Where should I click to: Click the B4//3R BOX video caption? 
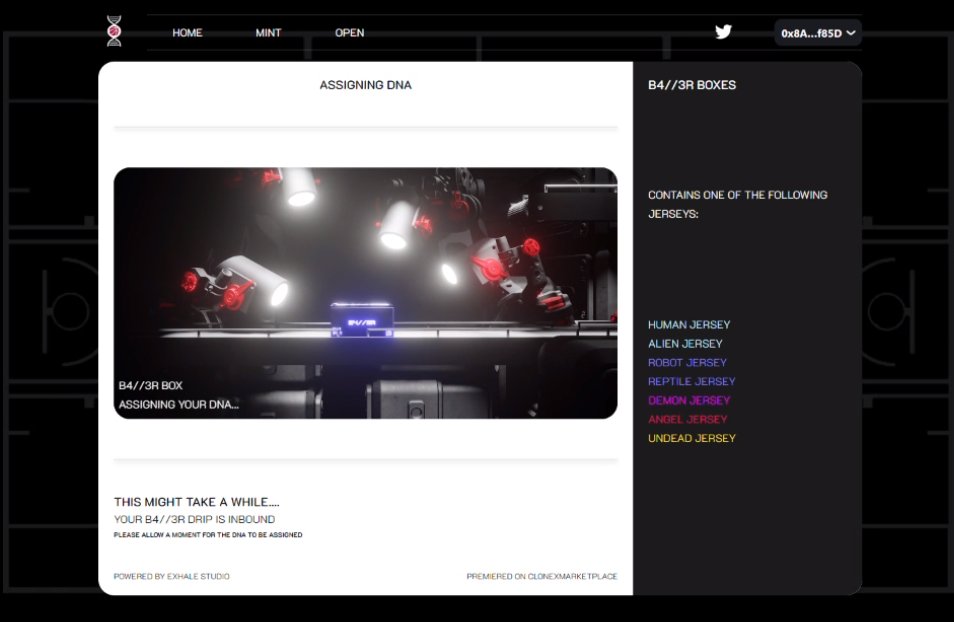click(150, 386)
